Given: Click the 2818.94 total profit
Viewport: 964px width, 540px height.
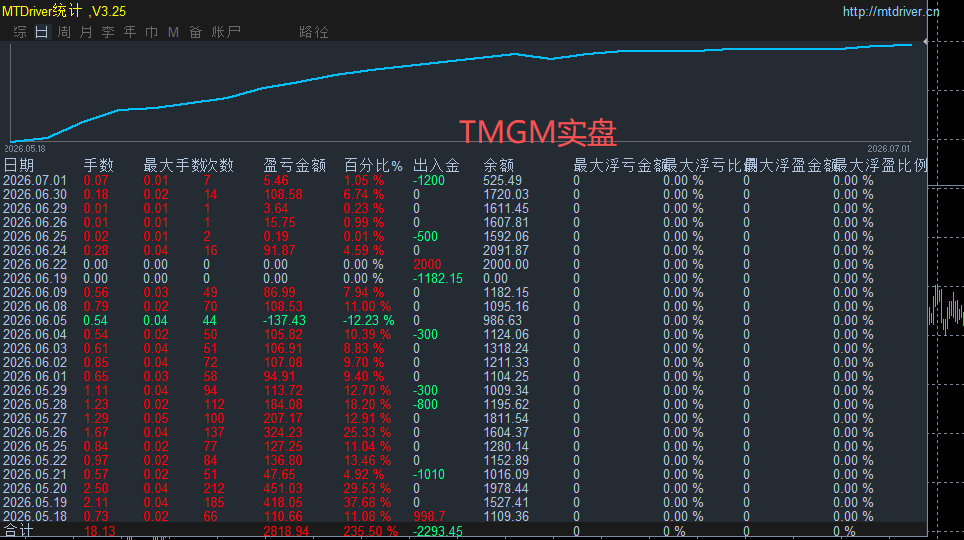Looking at the screenshot, I should 286,531.
